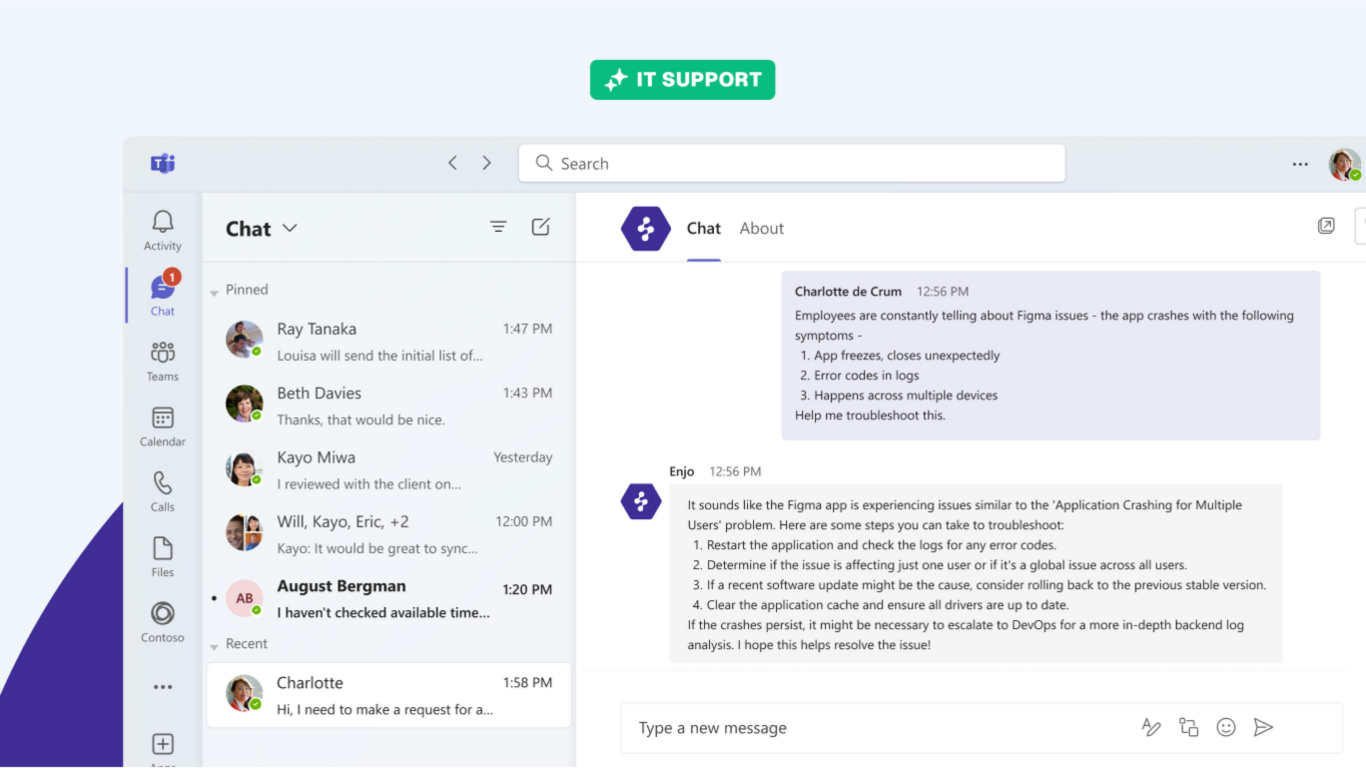Click Ray Tanaka's profile picture
This screenshot has height=768, width=1366.
click(244, 340)
